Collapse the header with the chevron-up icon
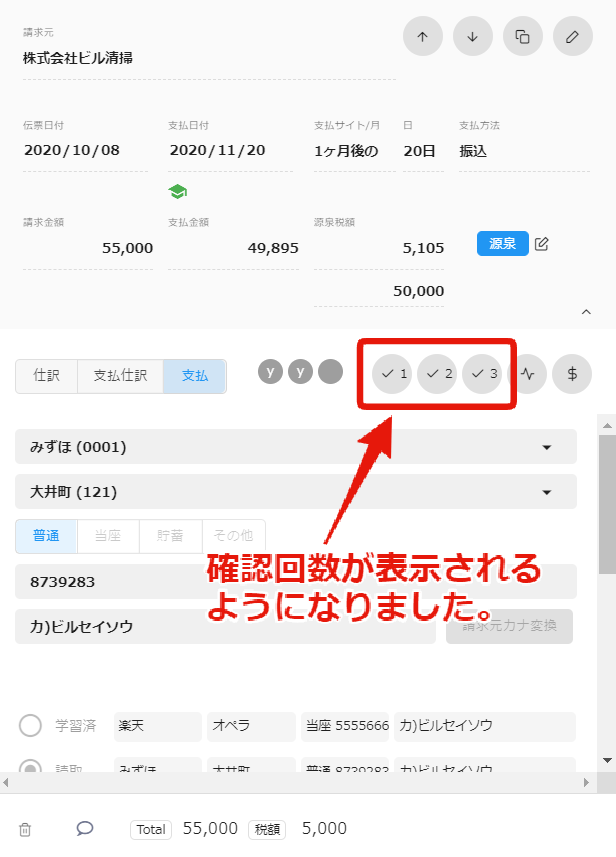 (586, 312)
